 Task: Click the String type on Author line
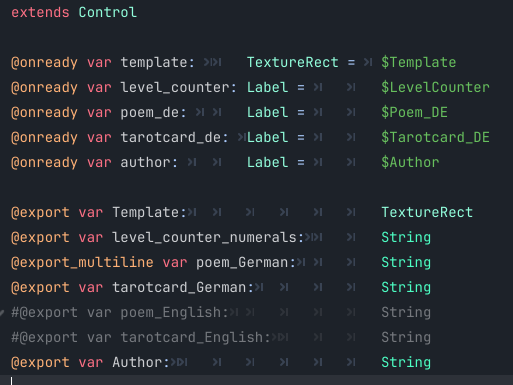point(406,362)
